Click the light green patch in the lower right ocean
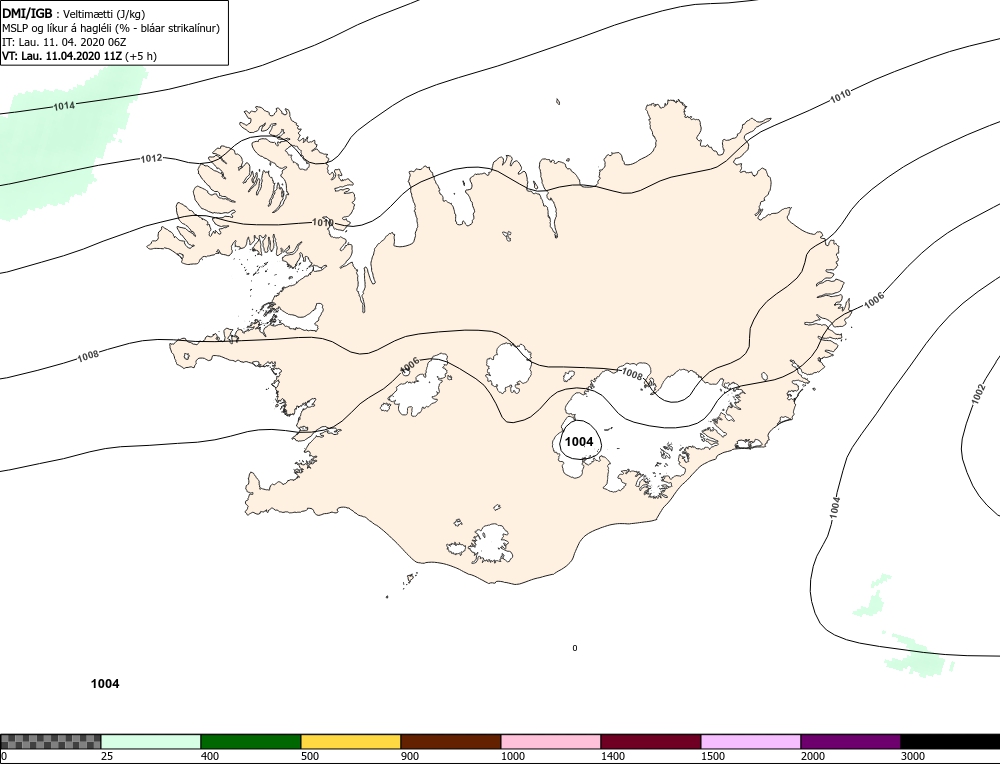The image size is (1000, 764). click(x=916, y=657)
